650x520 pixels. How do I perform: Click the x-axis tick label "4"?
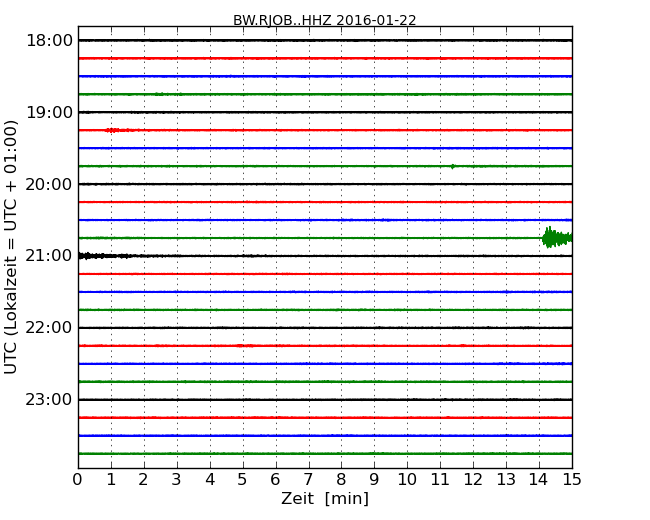[x=210, y=480]
